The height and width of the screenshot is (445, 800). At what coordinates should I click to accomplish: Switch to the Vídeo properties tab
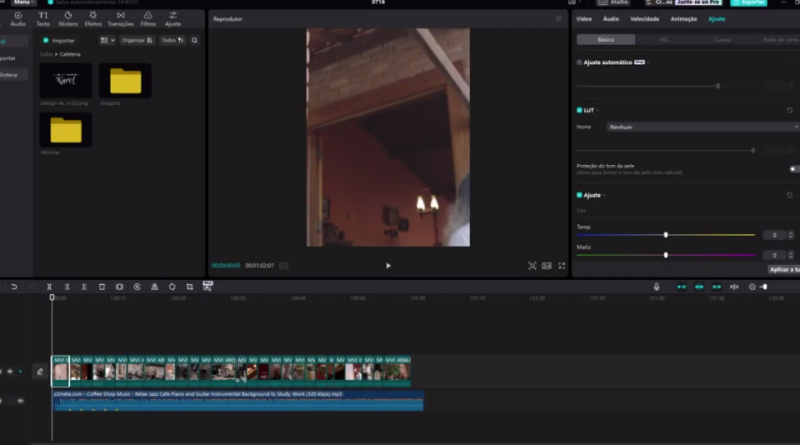[x=584, y=19]
